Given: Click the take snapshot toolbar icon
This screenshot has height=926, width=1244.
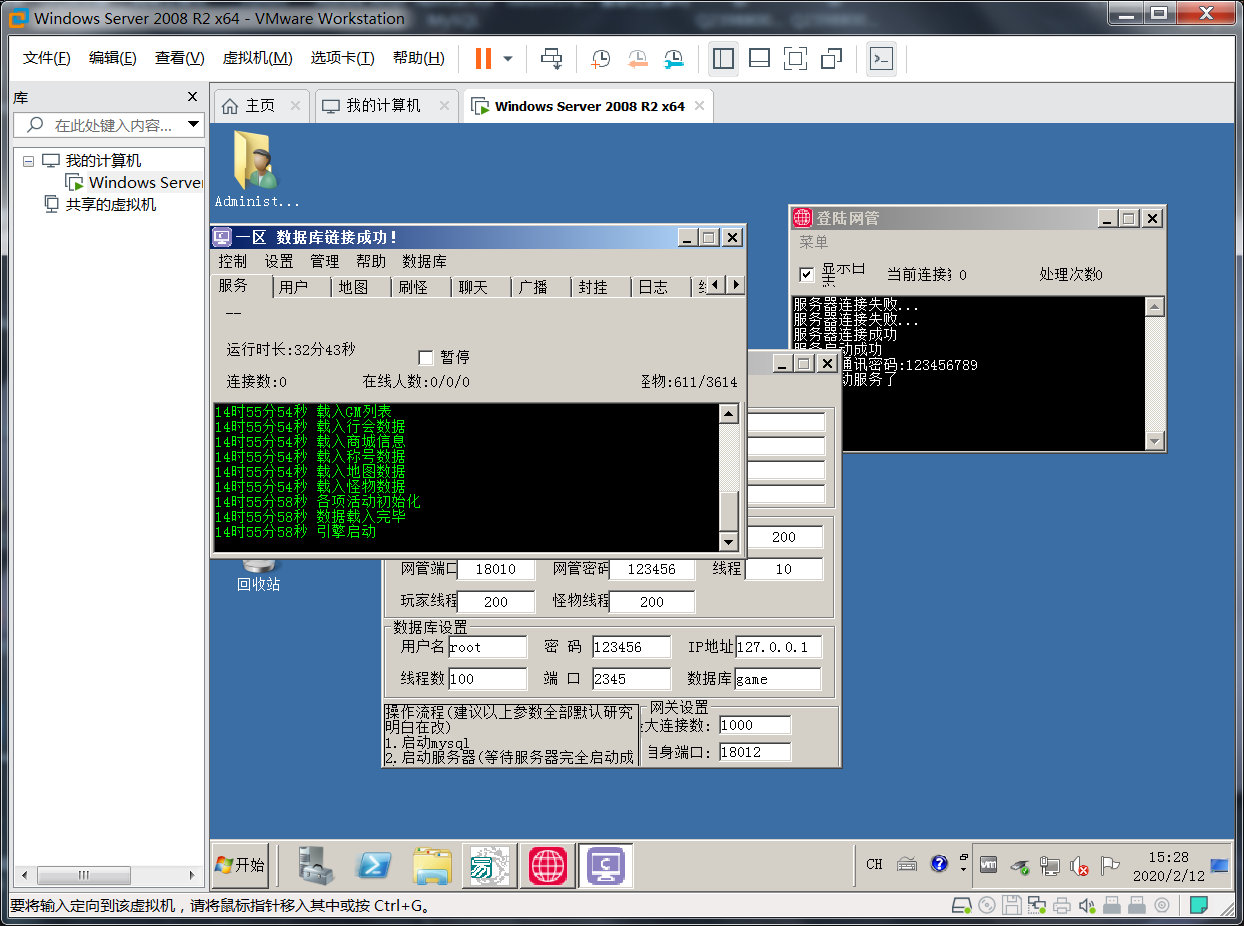Looking at the screenshot, I should click(600, 59).
